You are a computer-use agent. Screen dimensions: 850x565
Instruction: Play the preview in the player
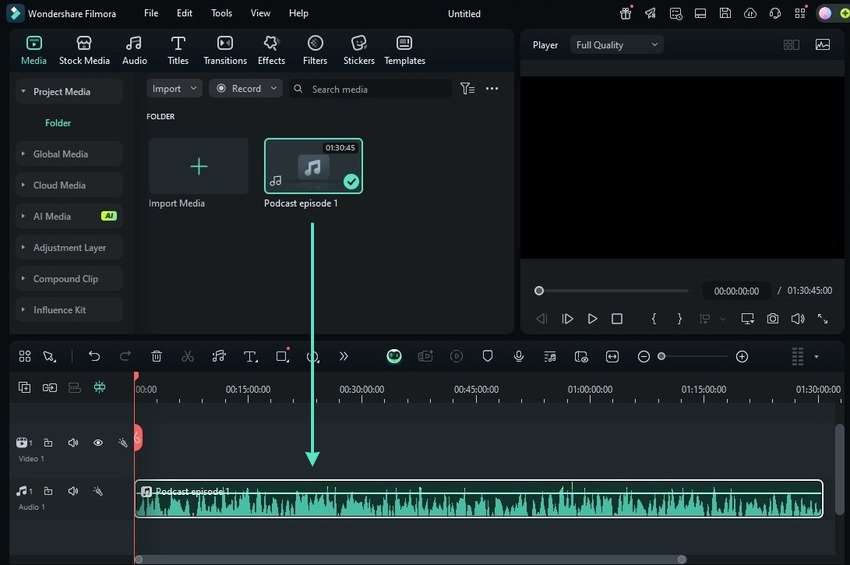pyautogui.click(x=592, y=319)
